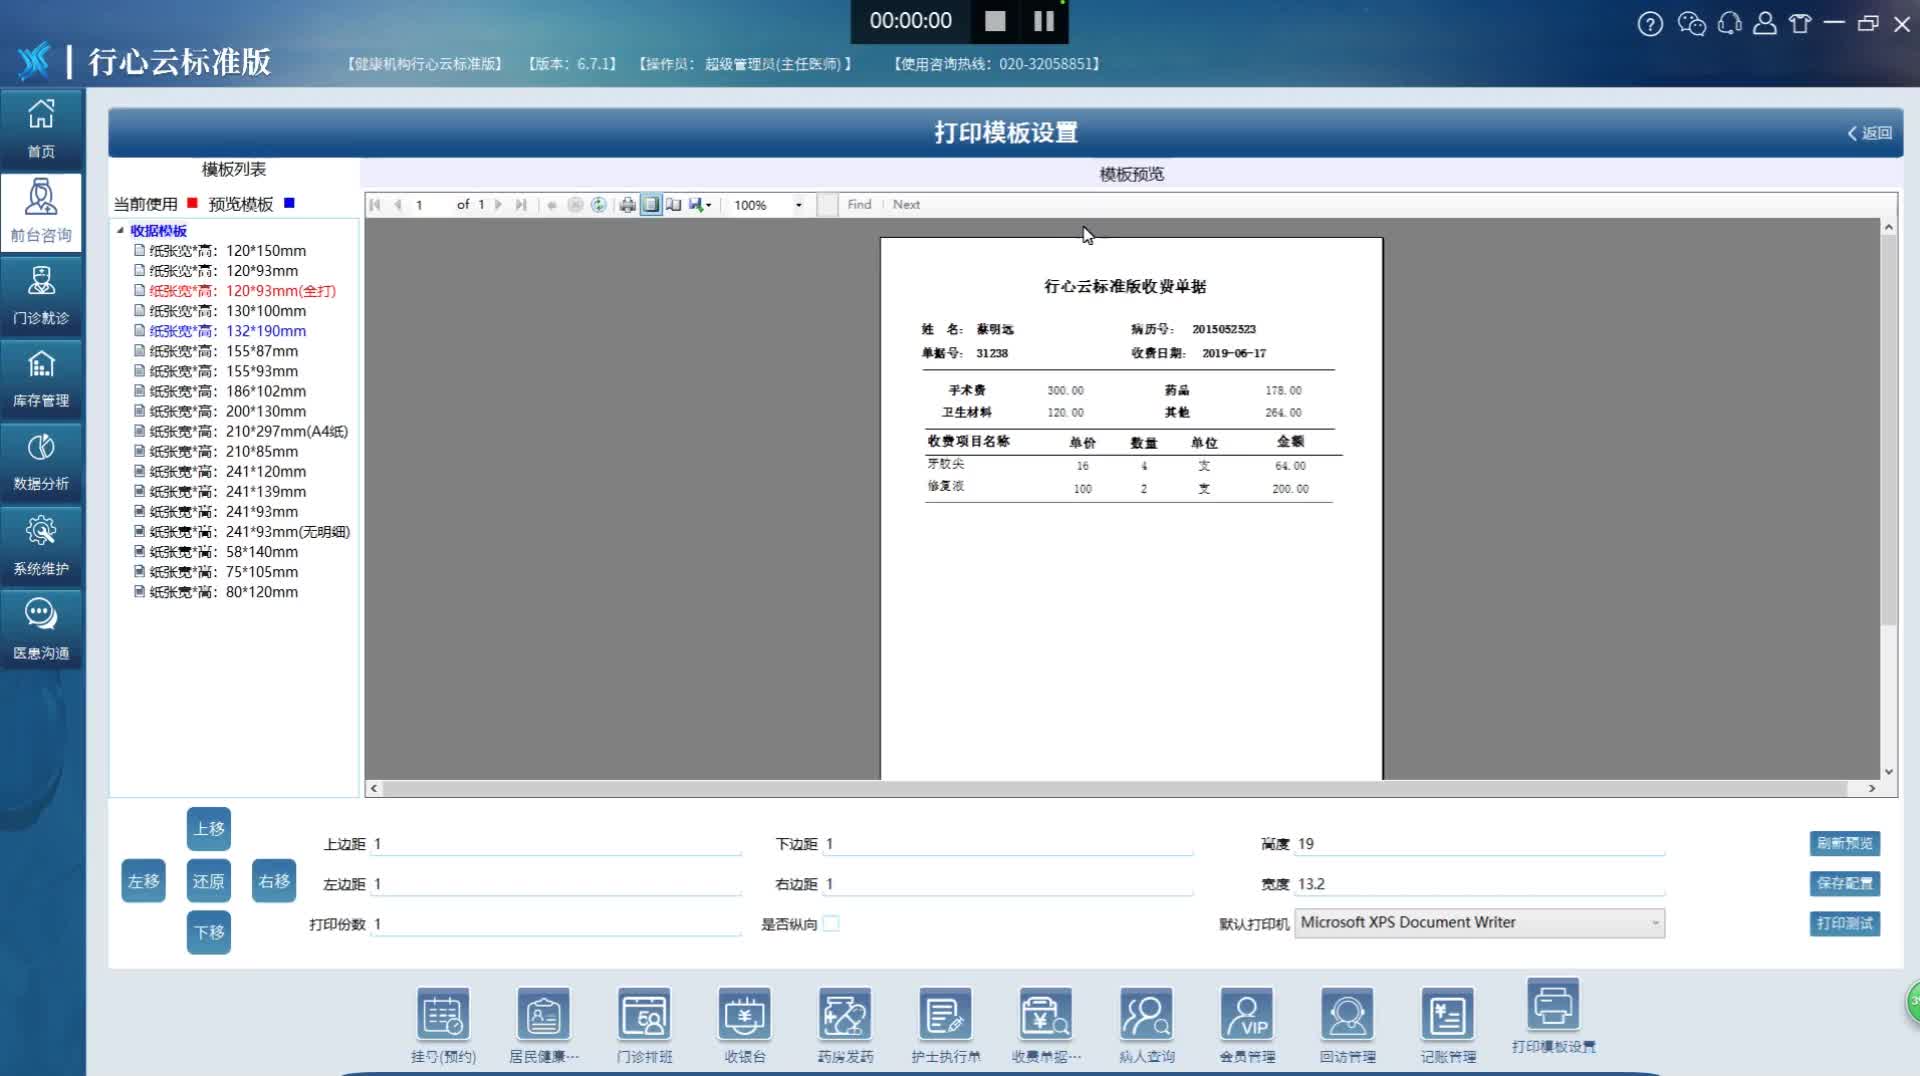Toggle the 是否纵向 checkbox
Viewport: 1920px width, 1076px height.
pyautogui.click(x=831, y=923)
